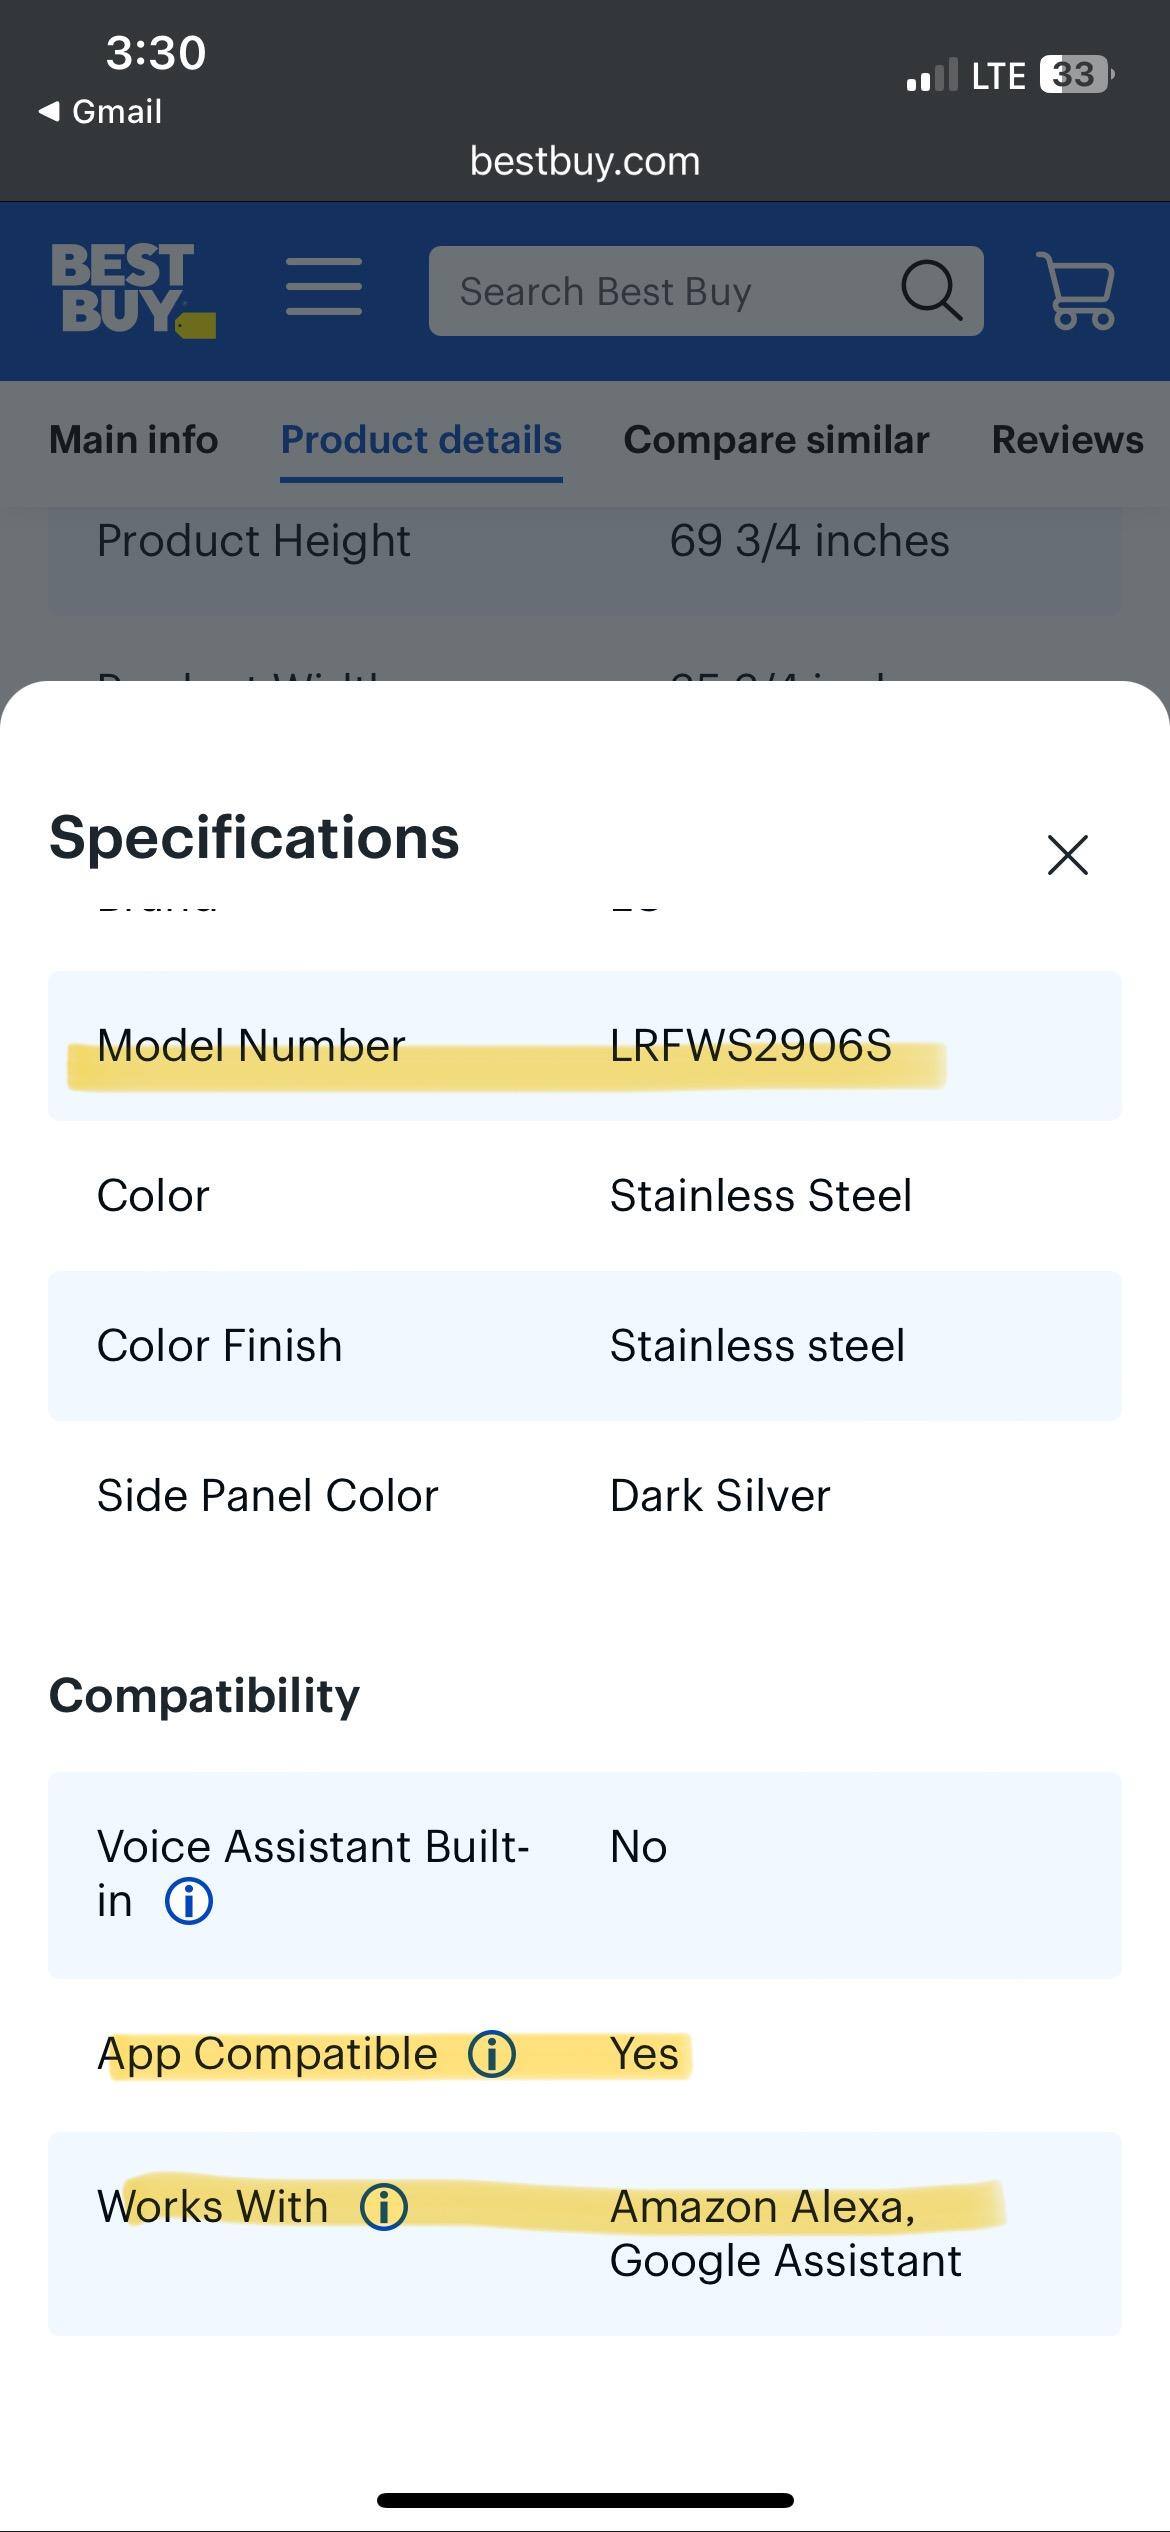Tap the Best Buy logo
1170x2532 pixels.
coord(132,290)
